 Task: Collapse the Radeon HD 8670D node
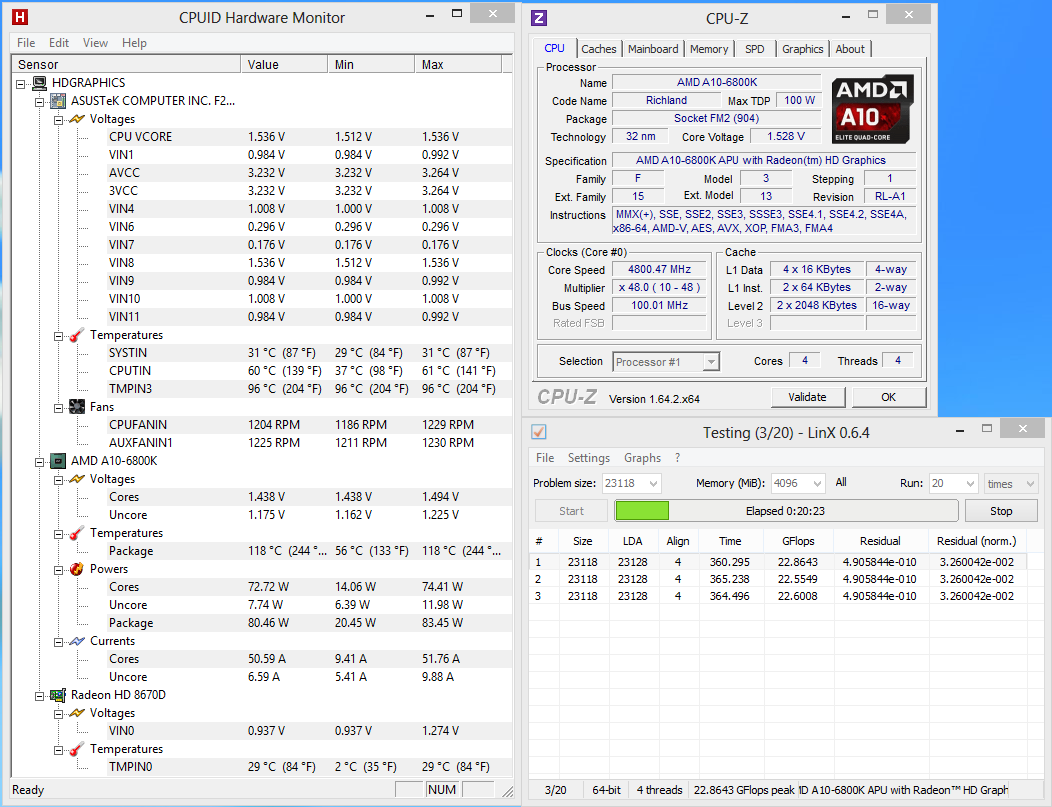tap(40, 696)
